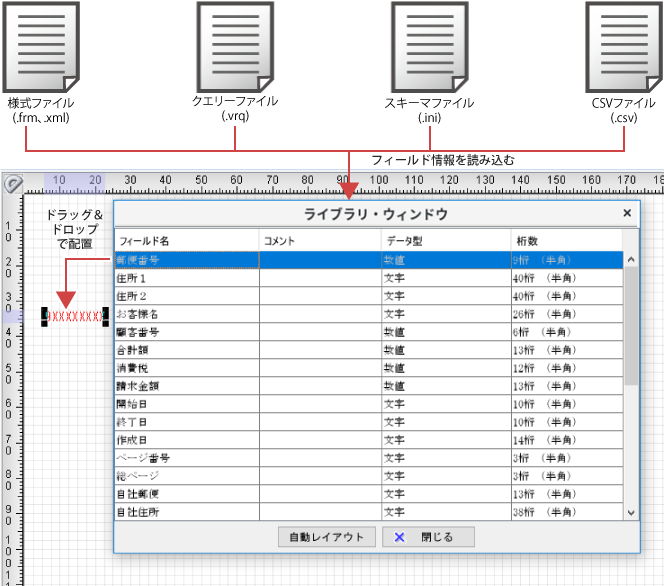Screen dimensions: 665x586
Task: Click the rightmost document icon
Action: 624,47
